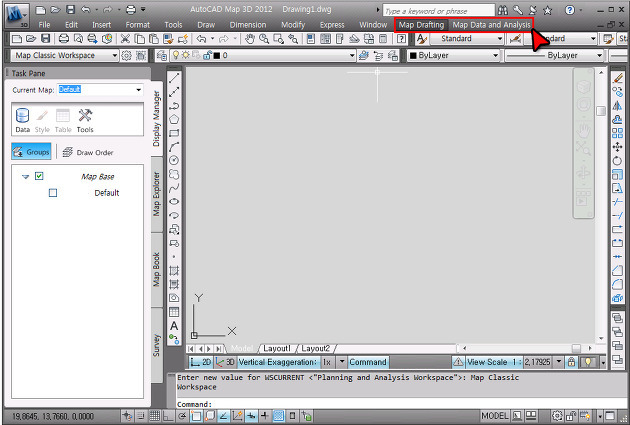Click the vertical scrollbar thumb of drawing area
Image resolution: width=630 pixels, height=425 pixels.
[x=601, y=110]
